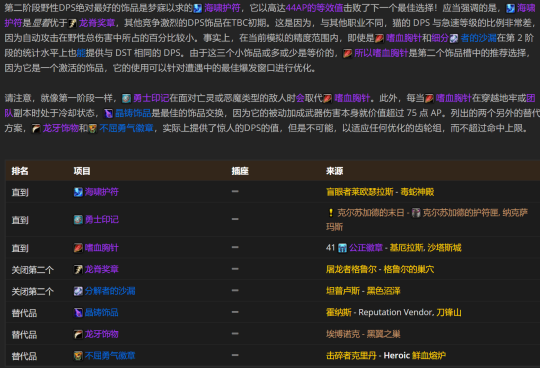Screen dimensions: 540x368
Task: Open the 公正徽章 link
Action: coord(366,248)
